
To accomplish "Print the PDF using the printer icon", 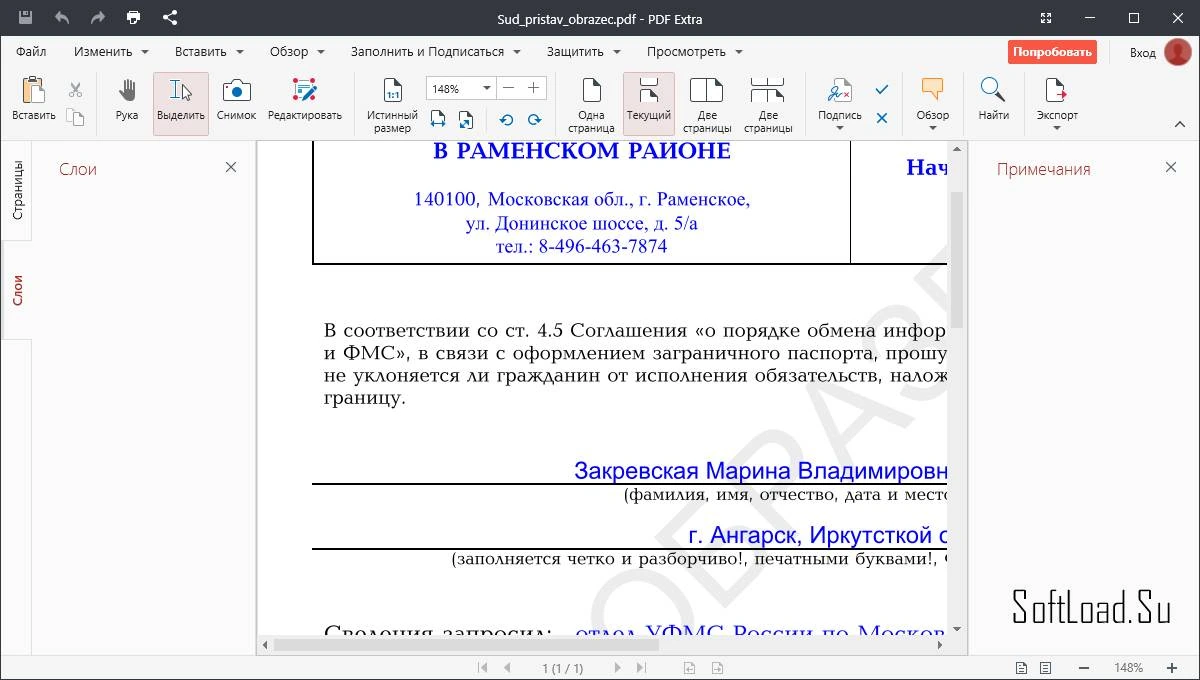I will coord(134,17).
